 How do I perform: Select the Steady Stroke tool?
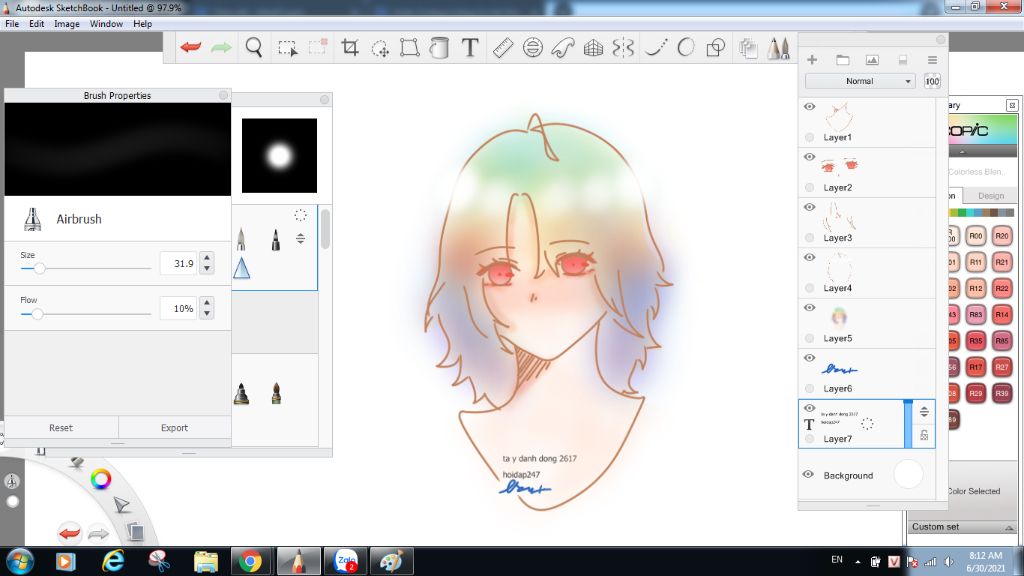655,48
